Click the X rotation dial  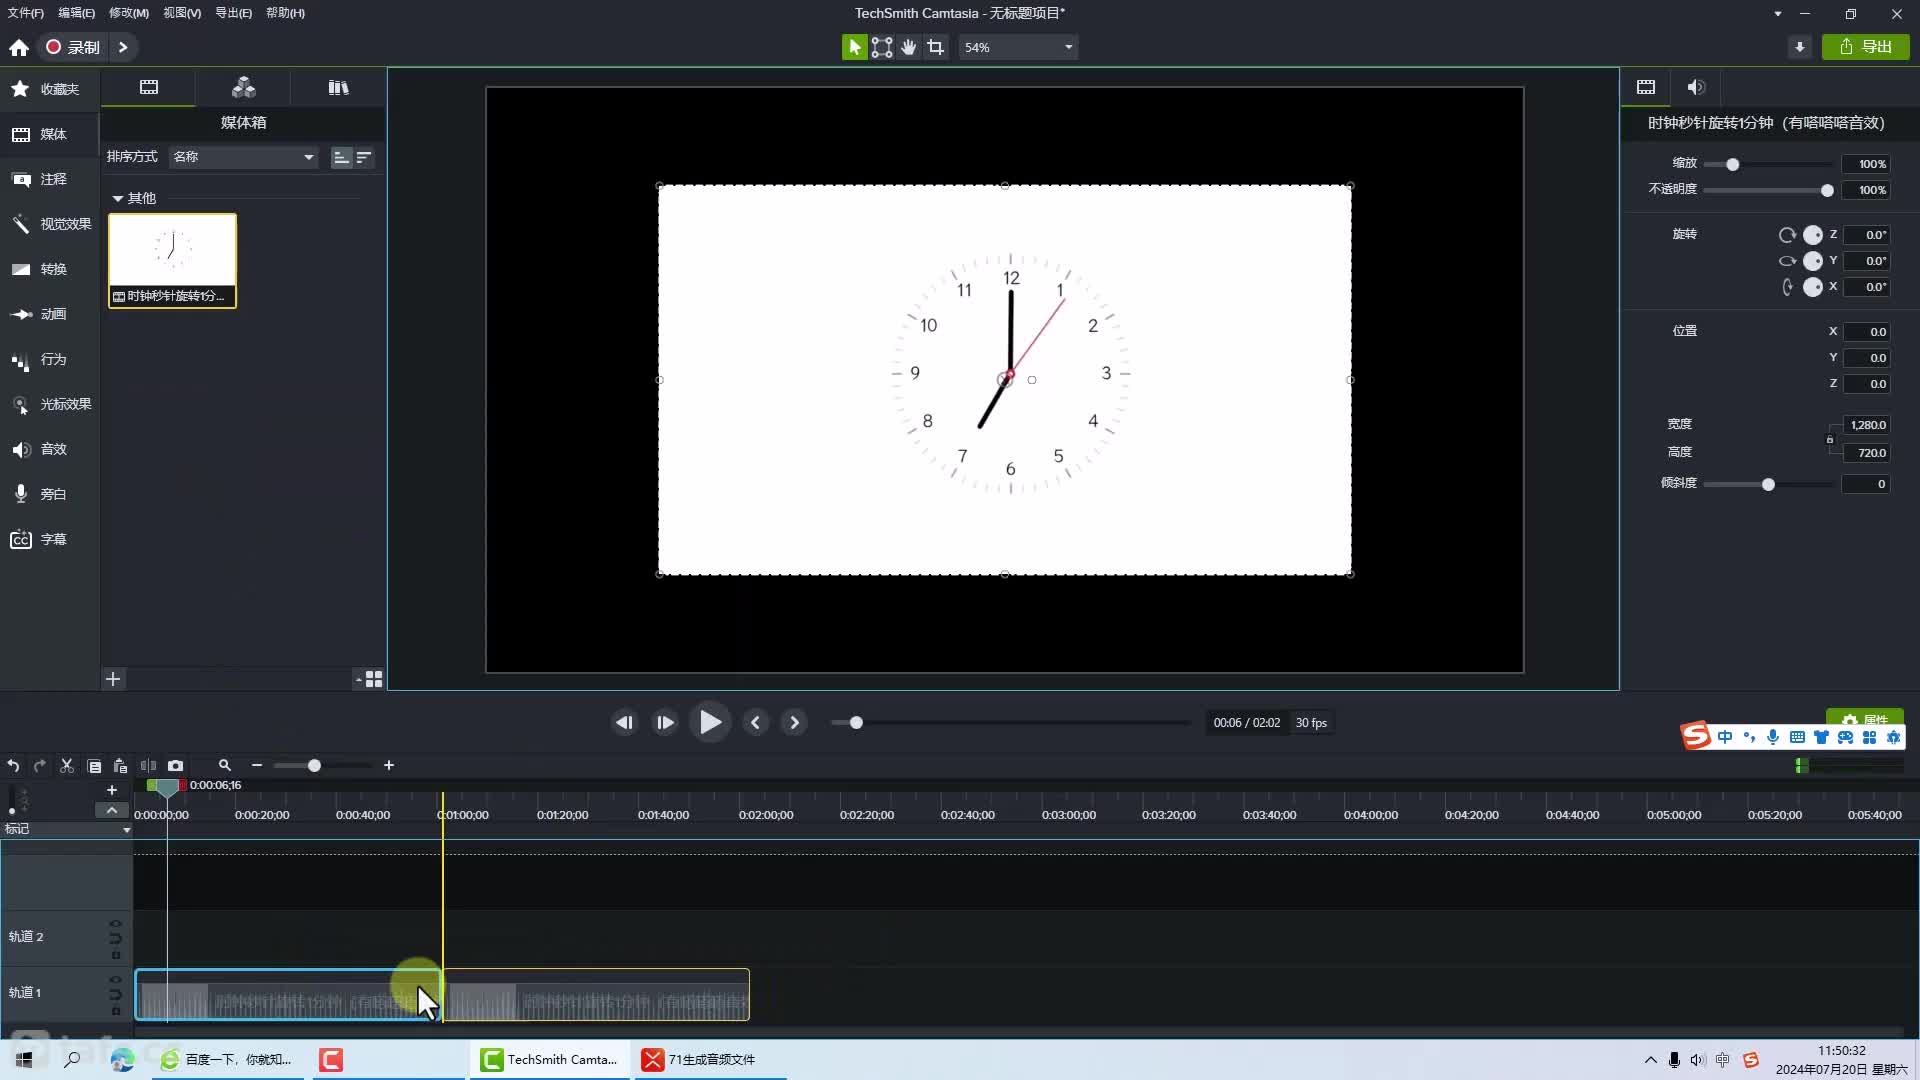1813,287
